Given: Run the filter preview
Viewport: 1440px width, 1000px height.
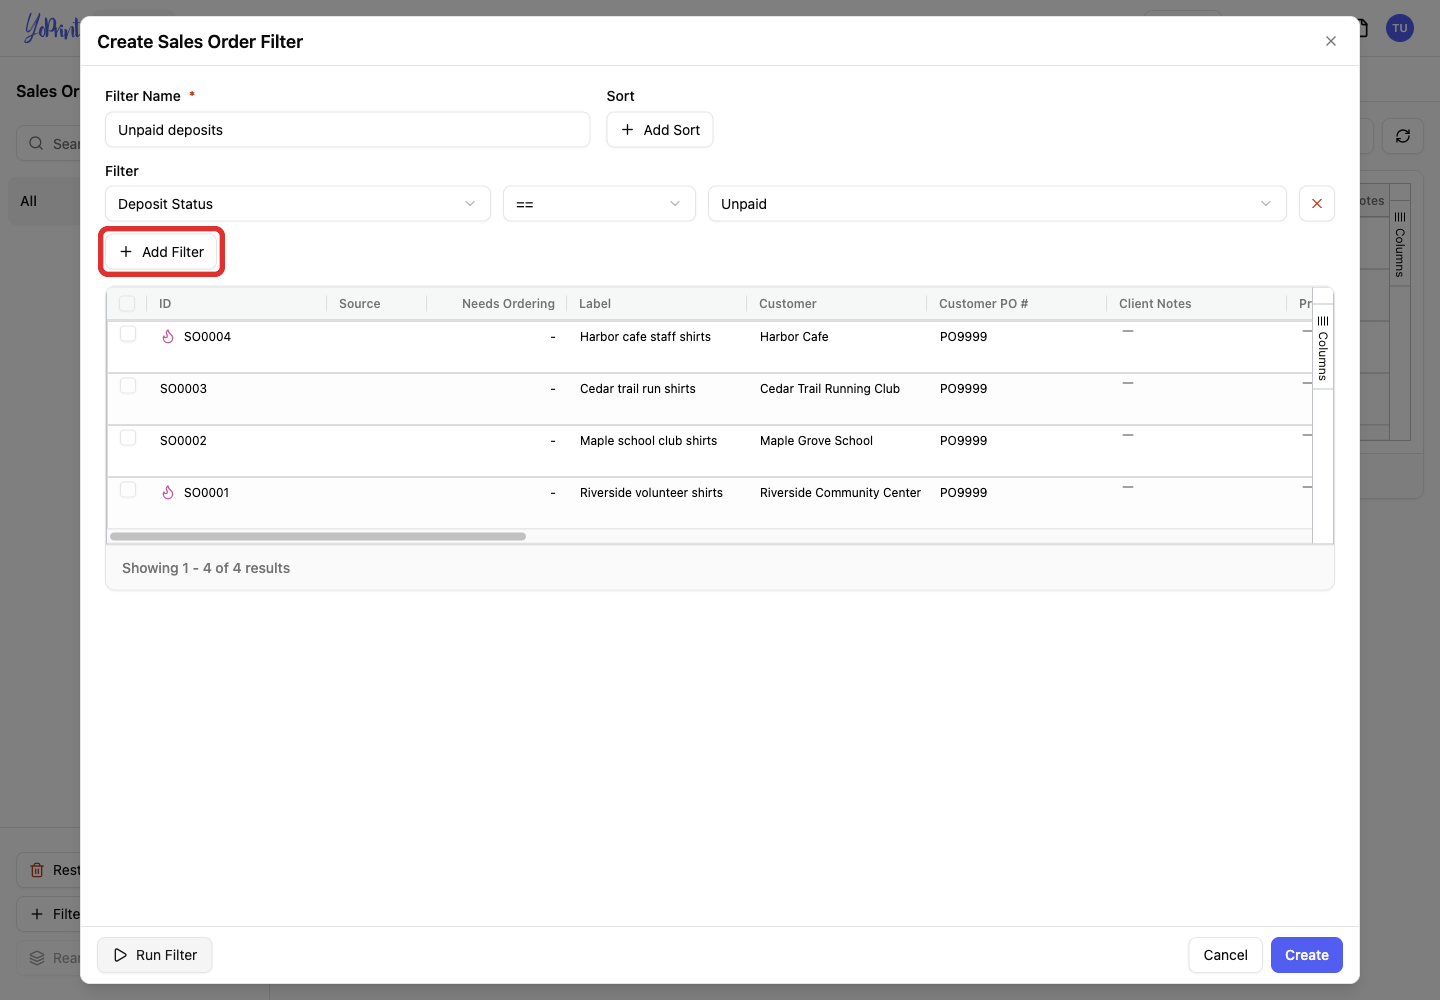Looking at the screenshot, I should pos(155,955).
